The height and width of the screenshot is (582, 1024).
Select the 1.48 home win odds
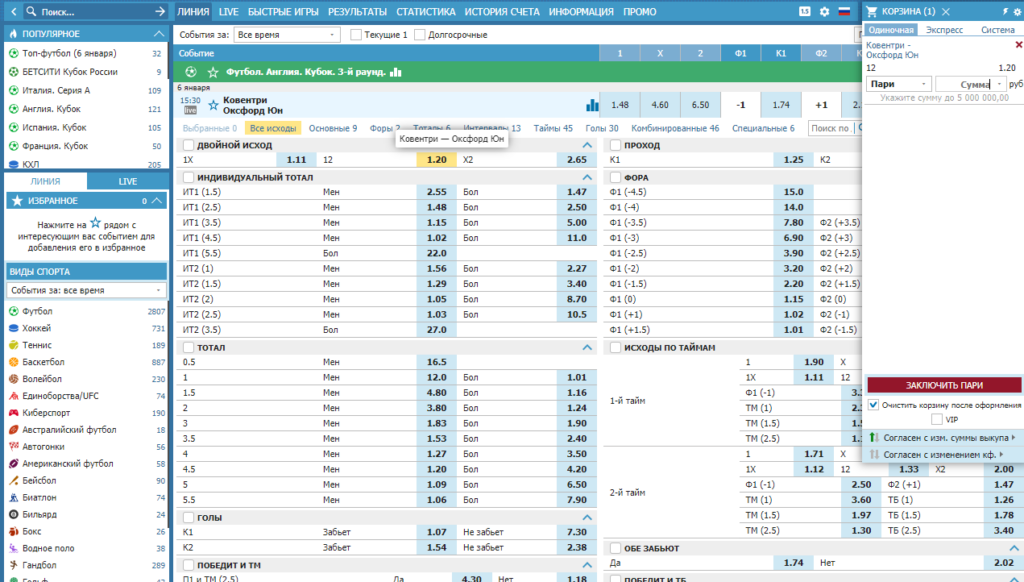pos(620,105)
